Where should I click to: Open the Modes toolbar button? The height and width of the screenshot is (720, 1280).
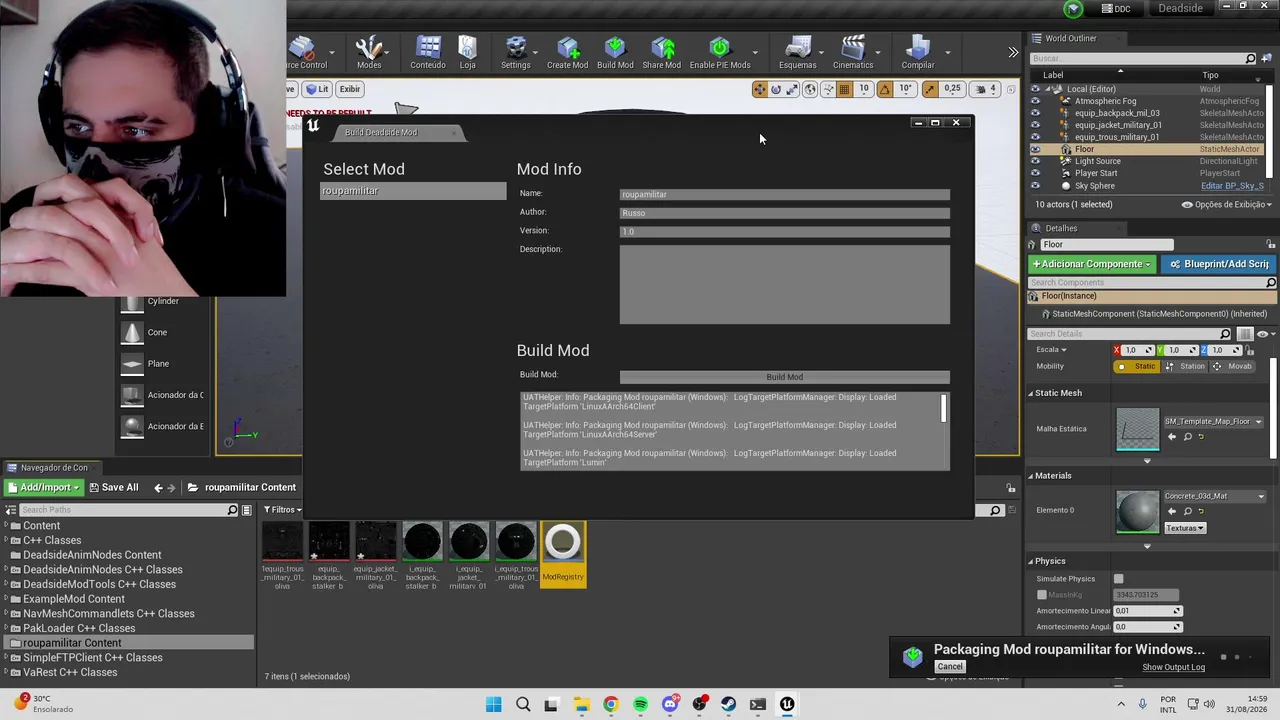click(x=369, y=53)
